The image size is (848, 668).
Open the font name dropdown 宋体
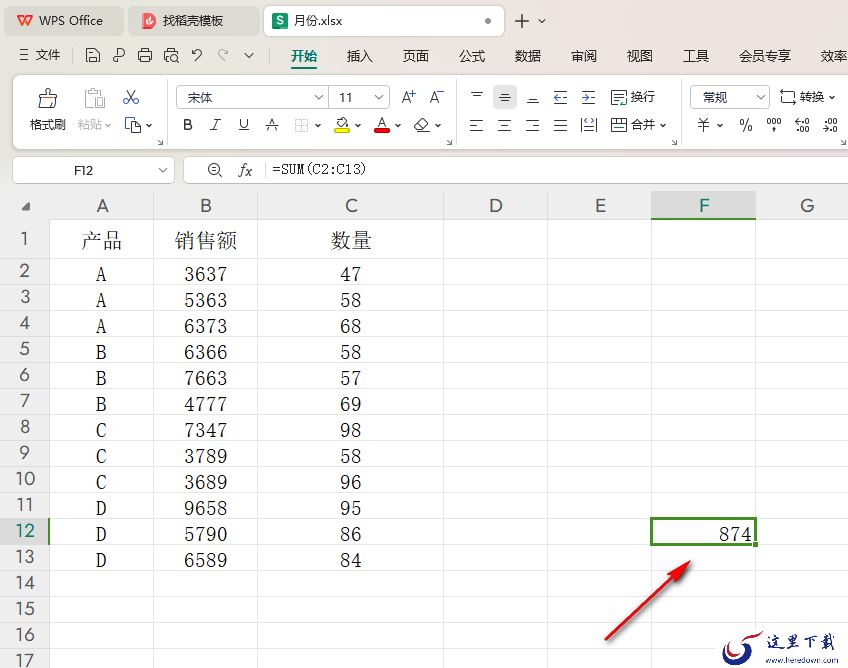click(319, 97)
